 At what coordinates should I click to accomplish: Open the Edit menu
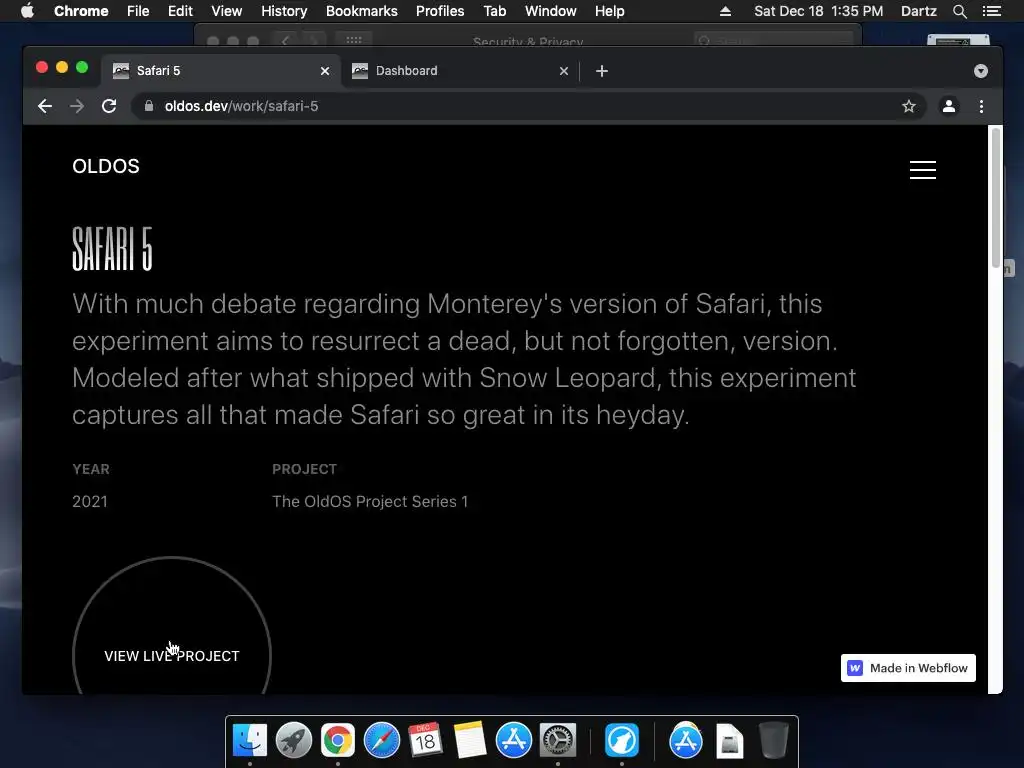(x=180, y=11)
